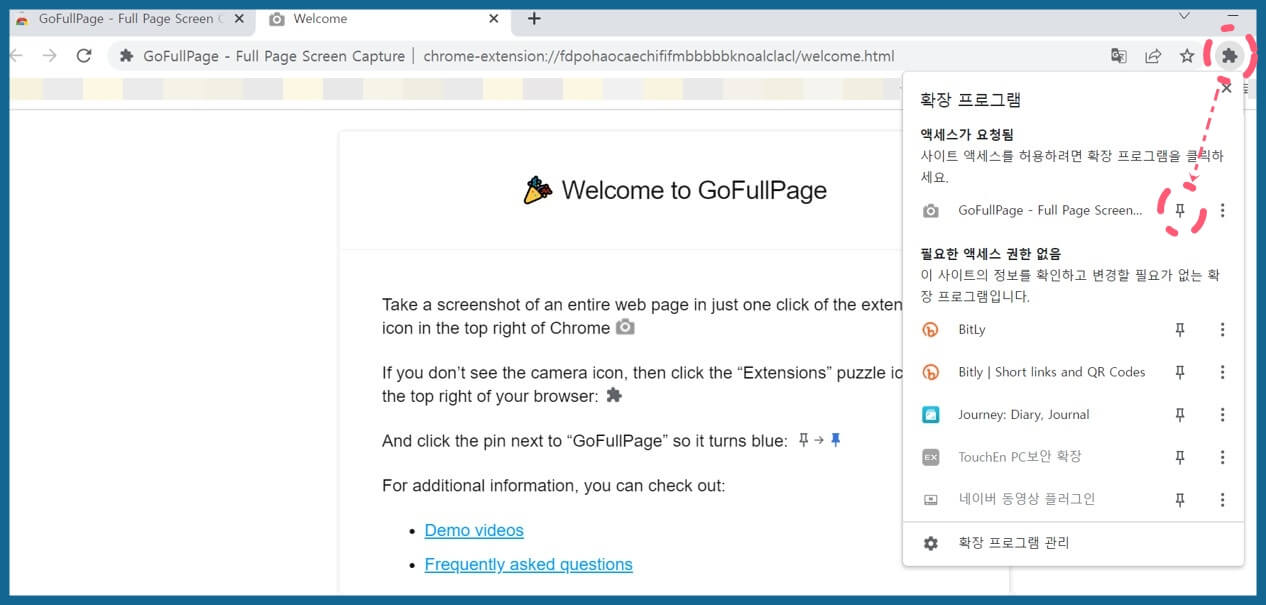Open the Demo videos link
1266x605 pixels.
click(474, 530)
